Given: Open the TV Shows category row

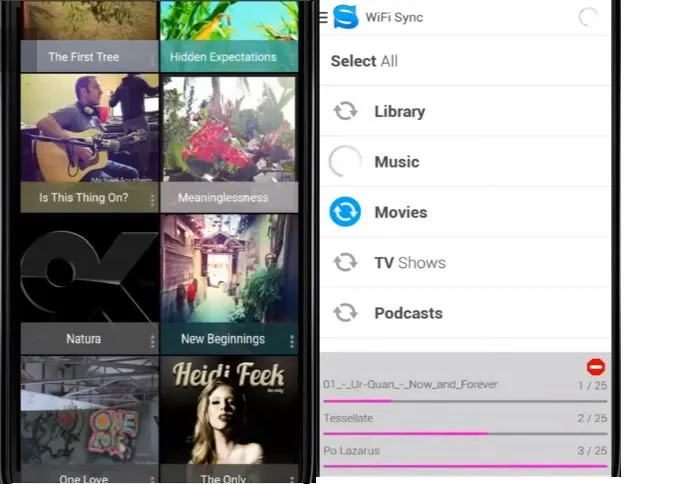Looking at the screenshot, I should [465, 263].
